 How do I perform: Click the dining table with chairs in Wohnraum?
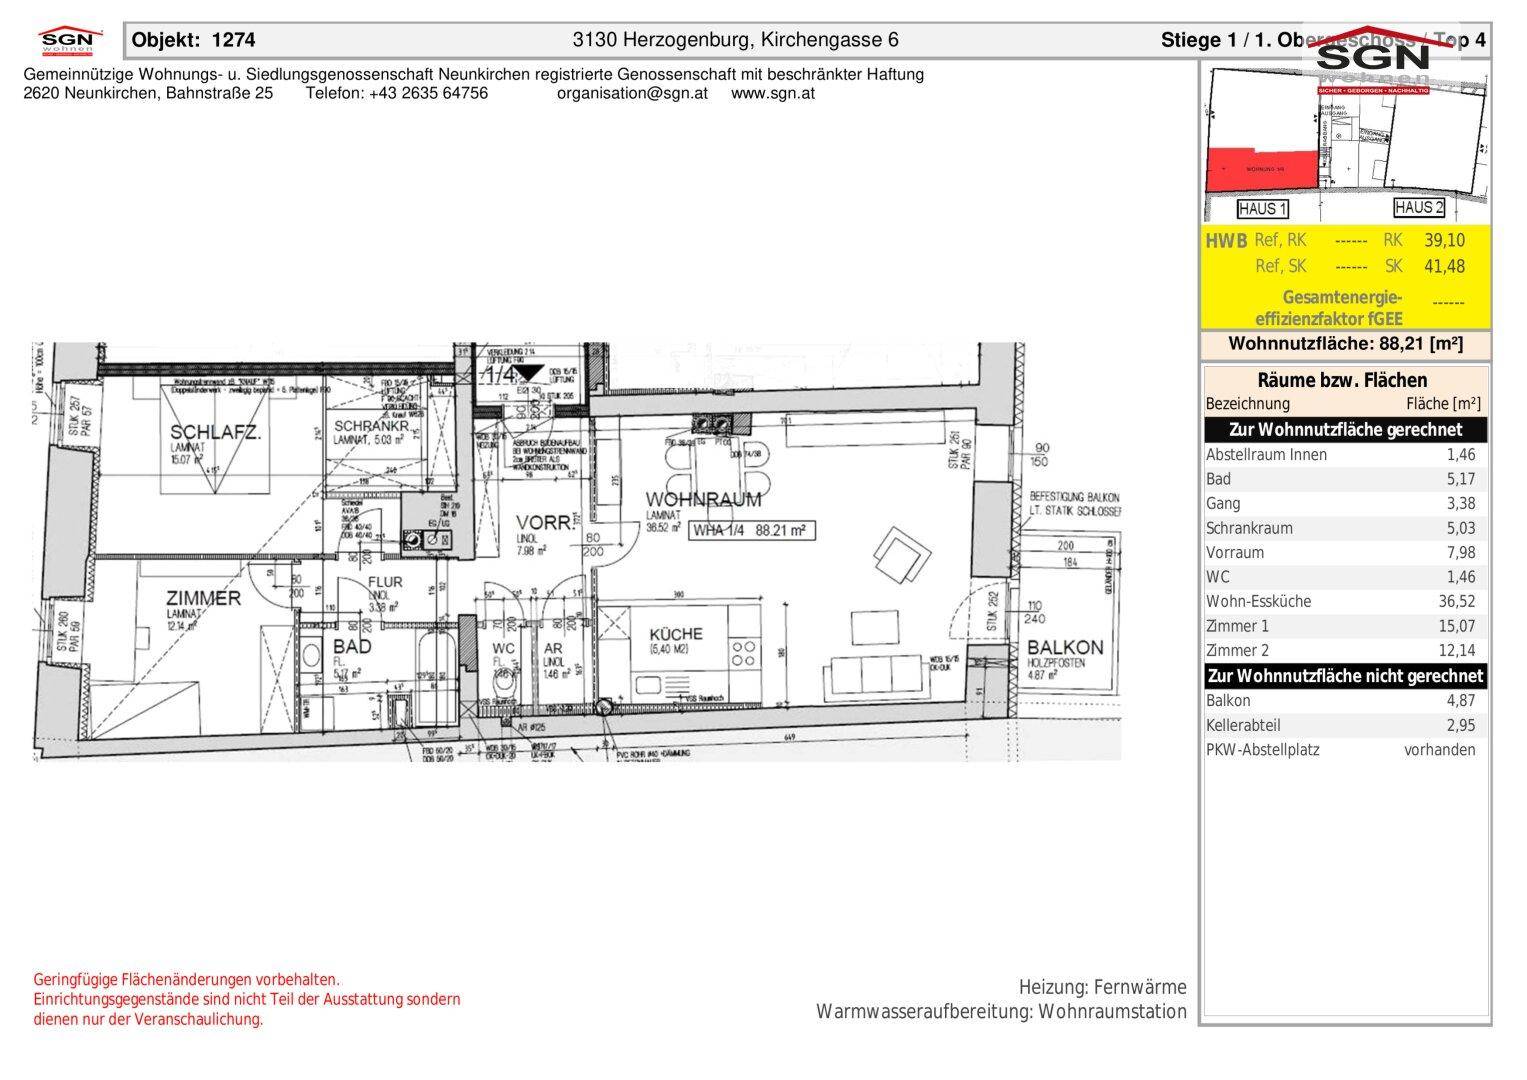click(x=711, y=461)
